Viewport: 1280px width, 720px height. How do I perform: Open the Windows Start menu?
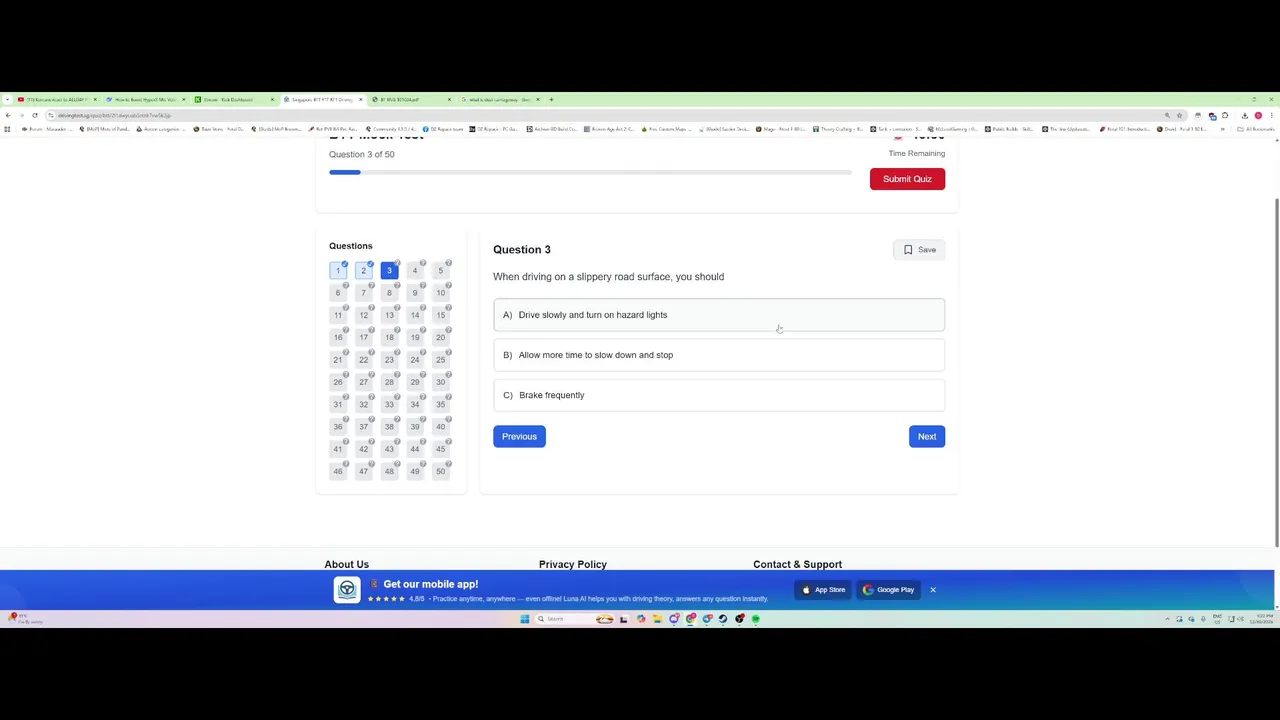pos(524,619)
